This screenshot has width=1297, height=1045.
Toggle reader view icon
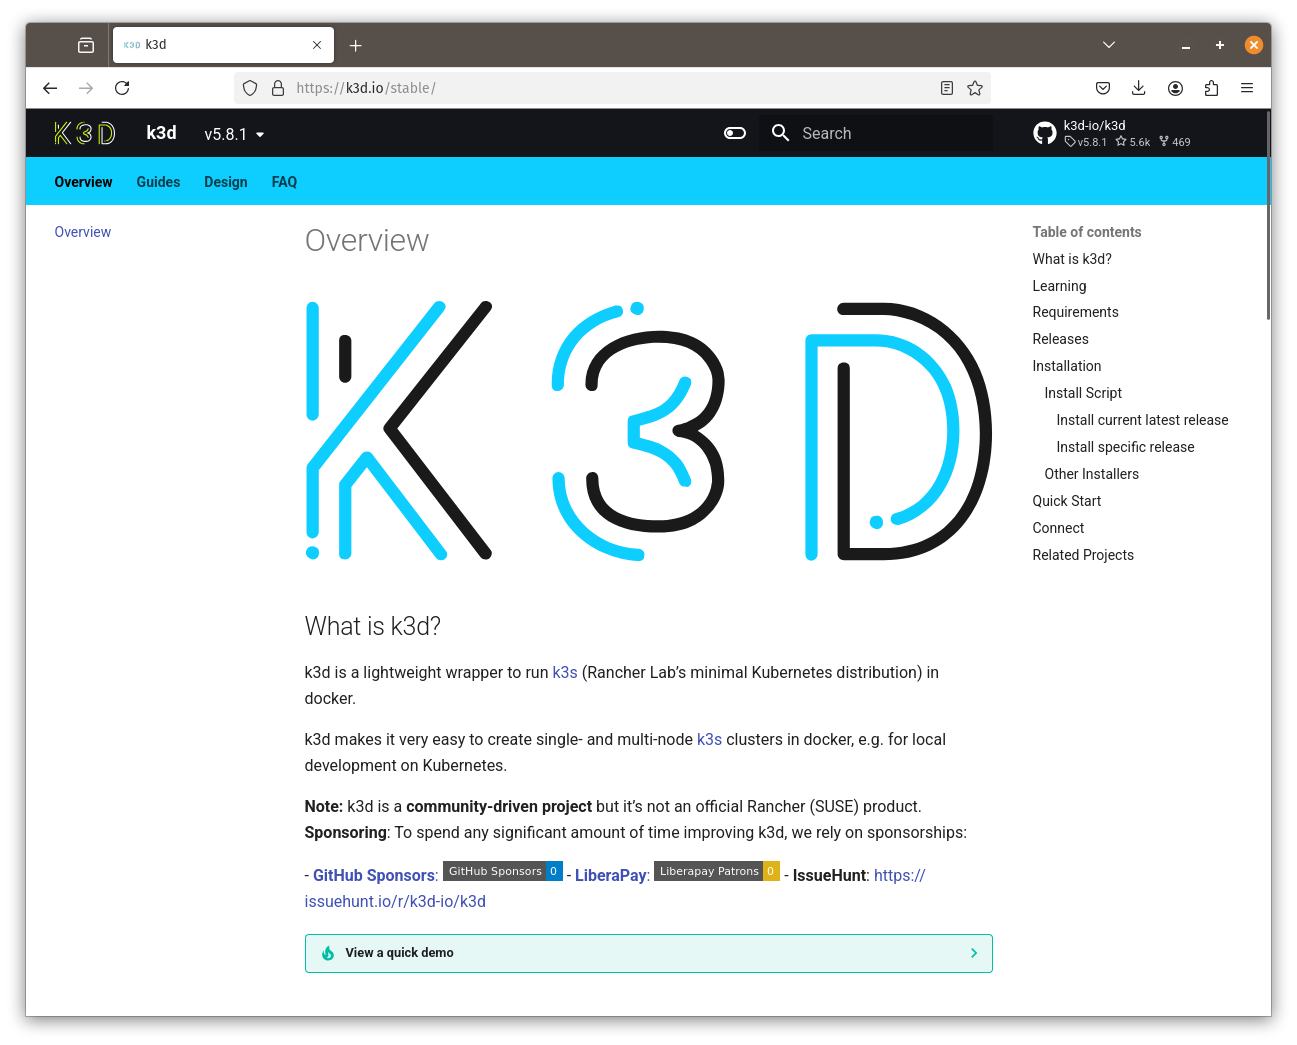coord(947,88)
